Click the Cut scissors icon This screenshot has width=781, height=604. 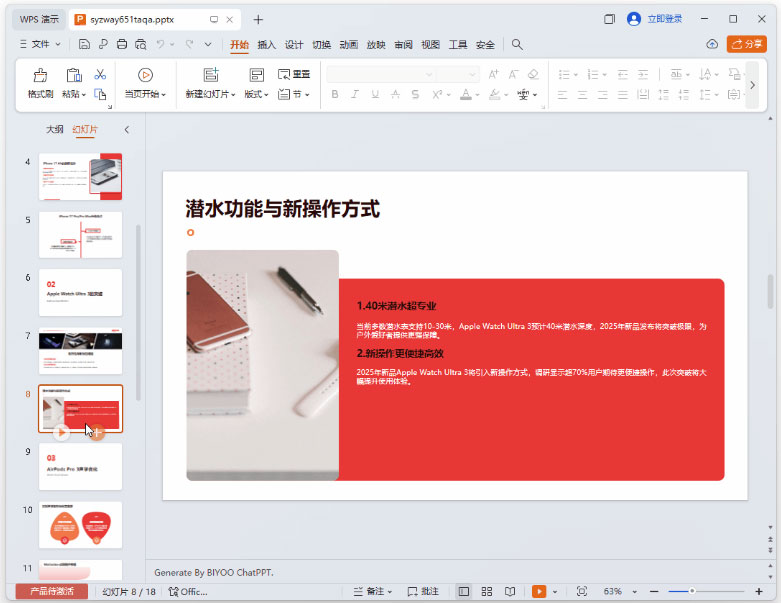coord(100,75)
